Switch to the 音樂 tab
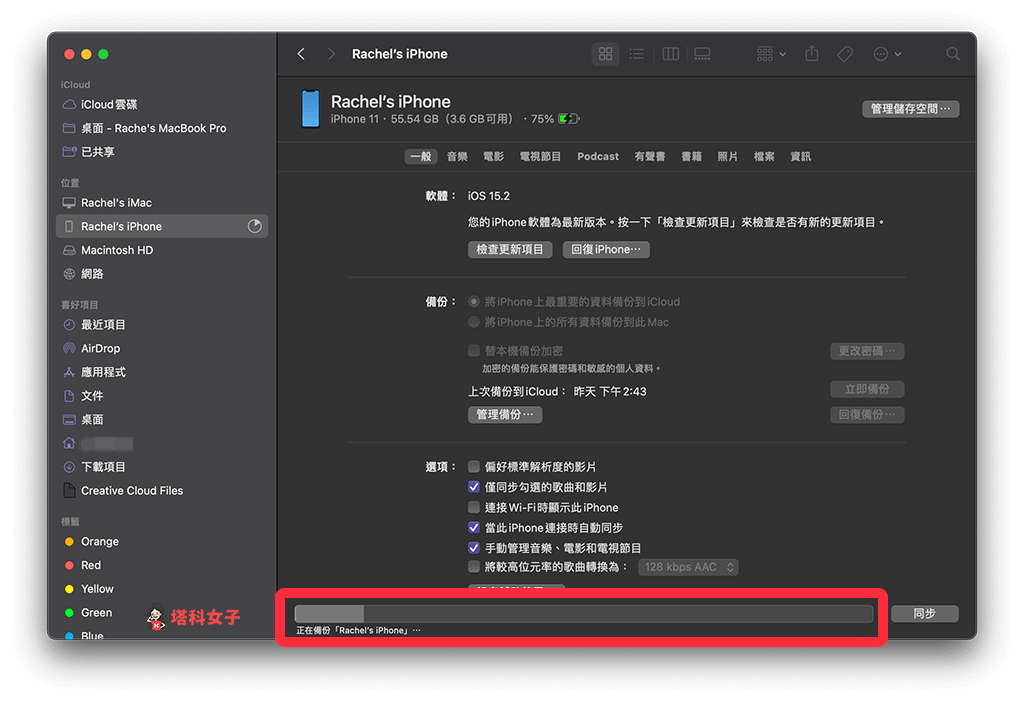The height and width of the screenshot is (702, 1024). (457, 156)
